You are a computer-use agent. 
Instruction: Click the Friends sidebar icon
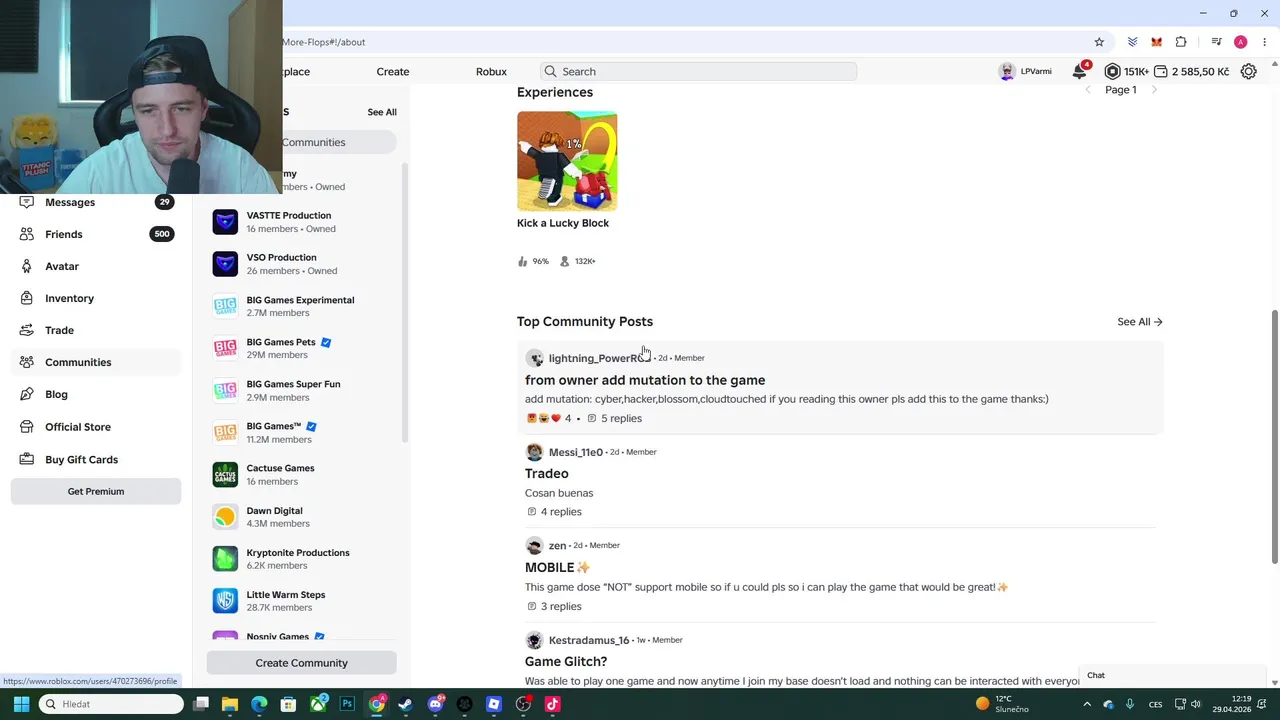26,234
